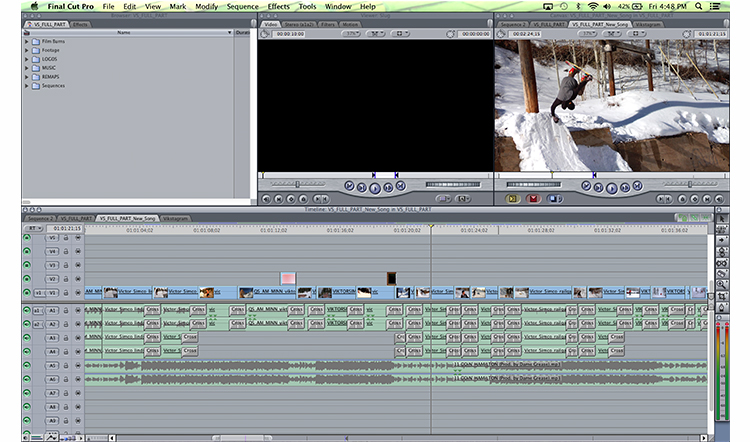Switch to the Vikstagram tab in the Timeline
This screenshot has width=750, height=442.
(x=175, y=218)
